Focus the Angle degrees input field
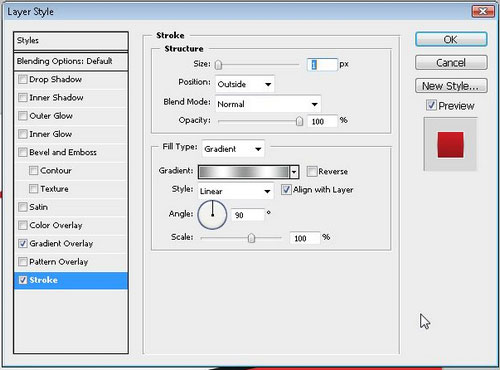Viewport: 500px width, 370px height. [x=247, y=215]
